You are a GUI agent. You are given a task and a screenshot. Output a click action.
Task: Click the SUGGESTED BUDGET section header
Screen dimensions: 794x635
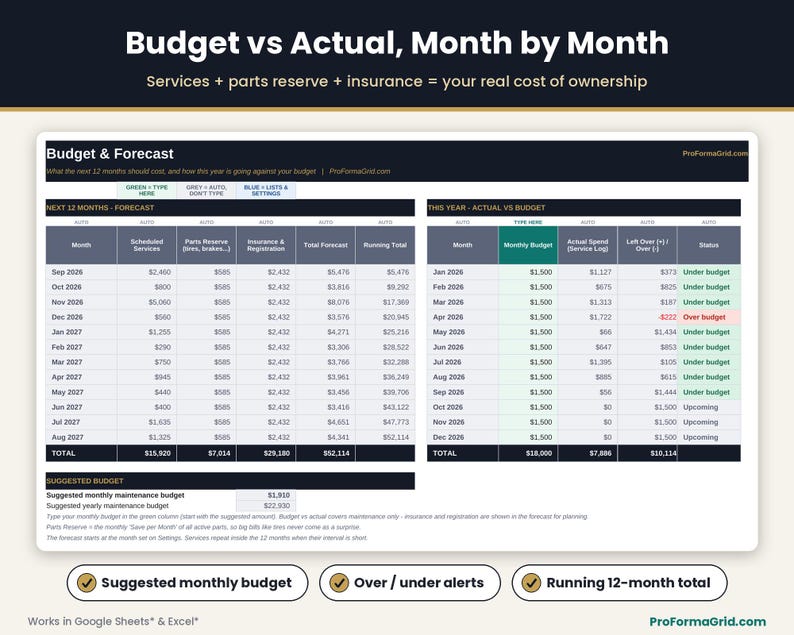click(230, 481)
